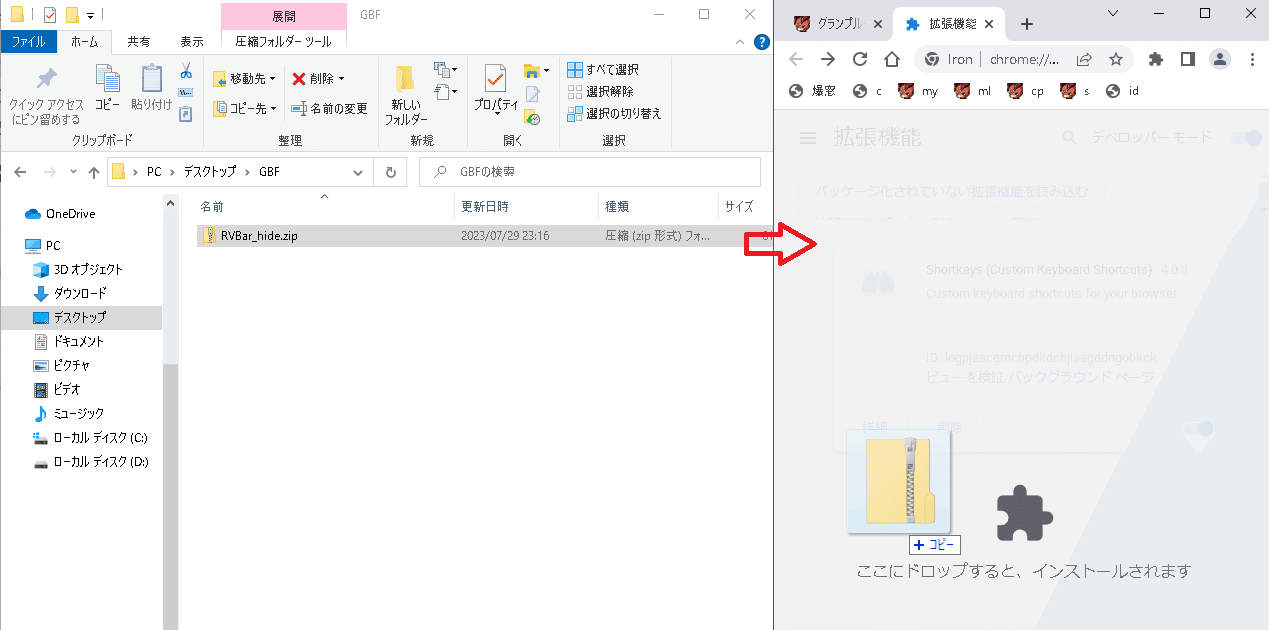This screenshot has width=1269, height=630.
Task: Open New item dropdown in ribbon
Action: (444, 70)
